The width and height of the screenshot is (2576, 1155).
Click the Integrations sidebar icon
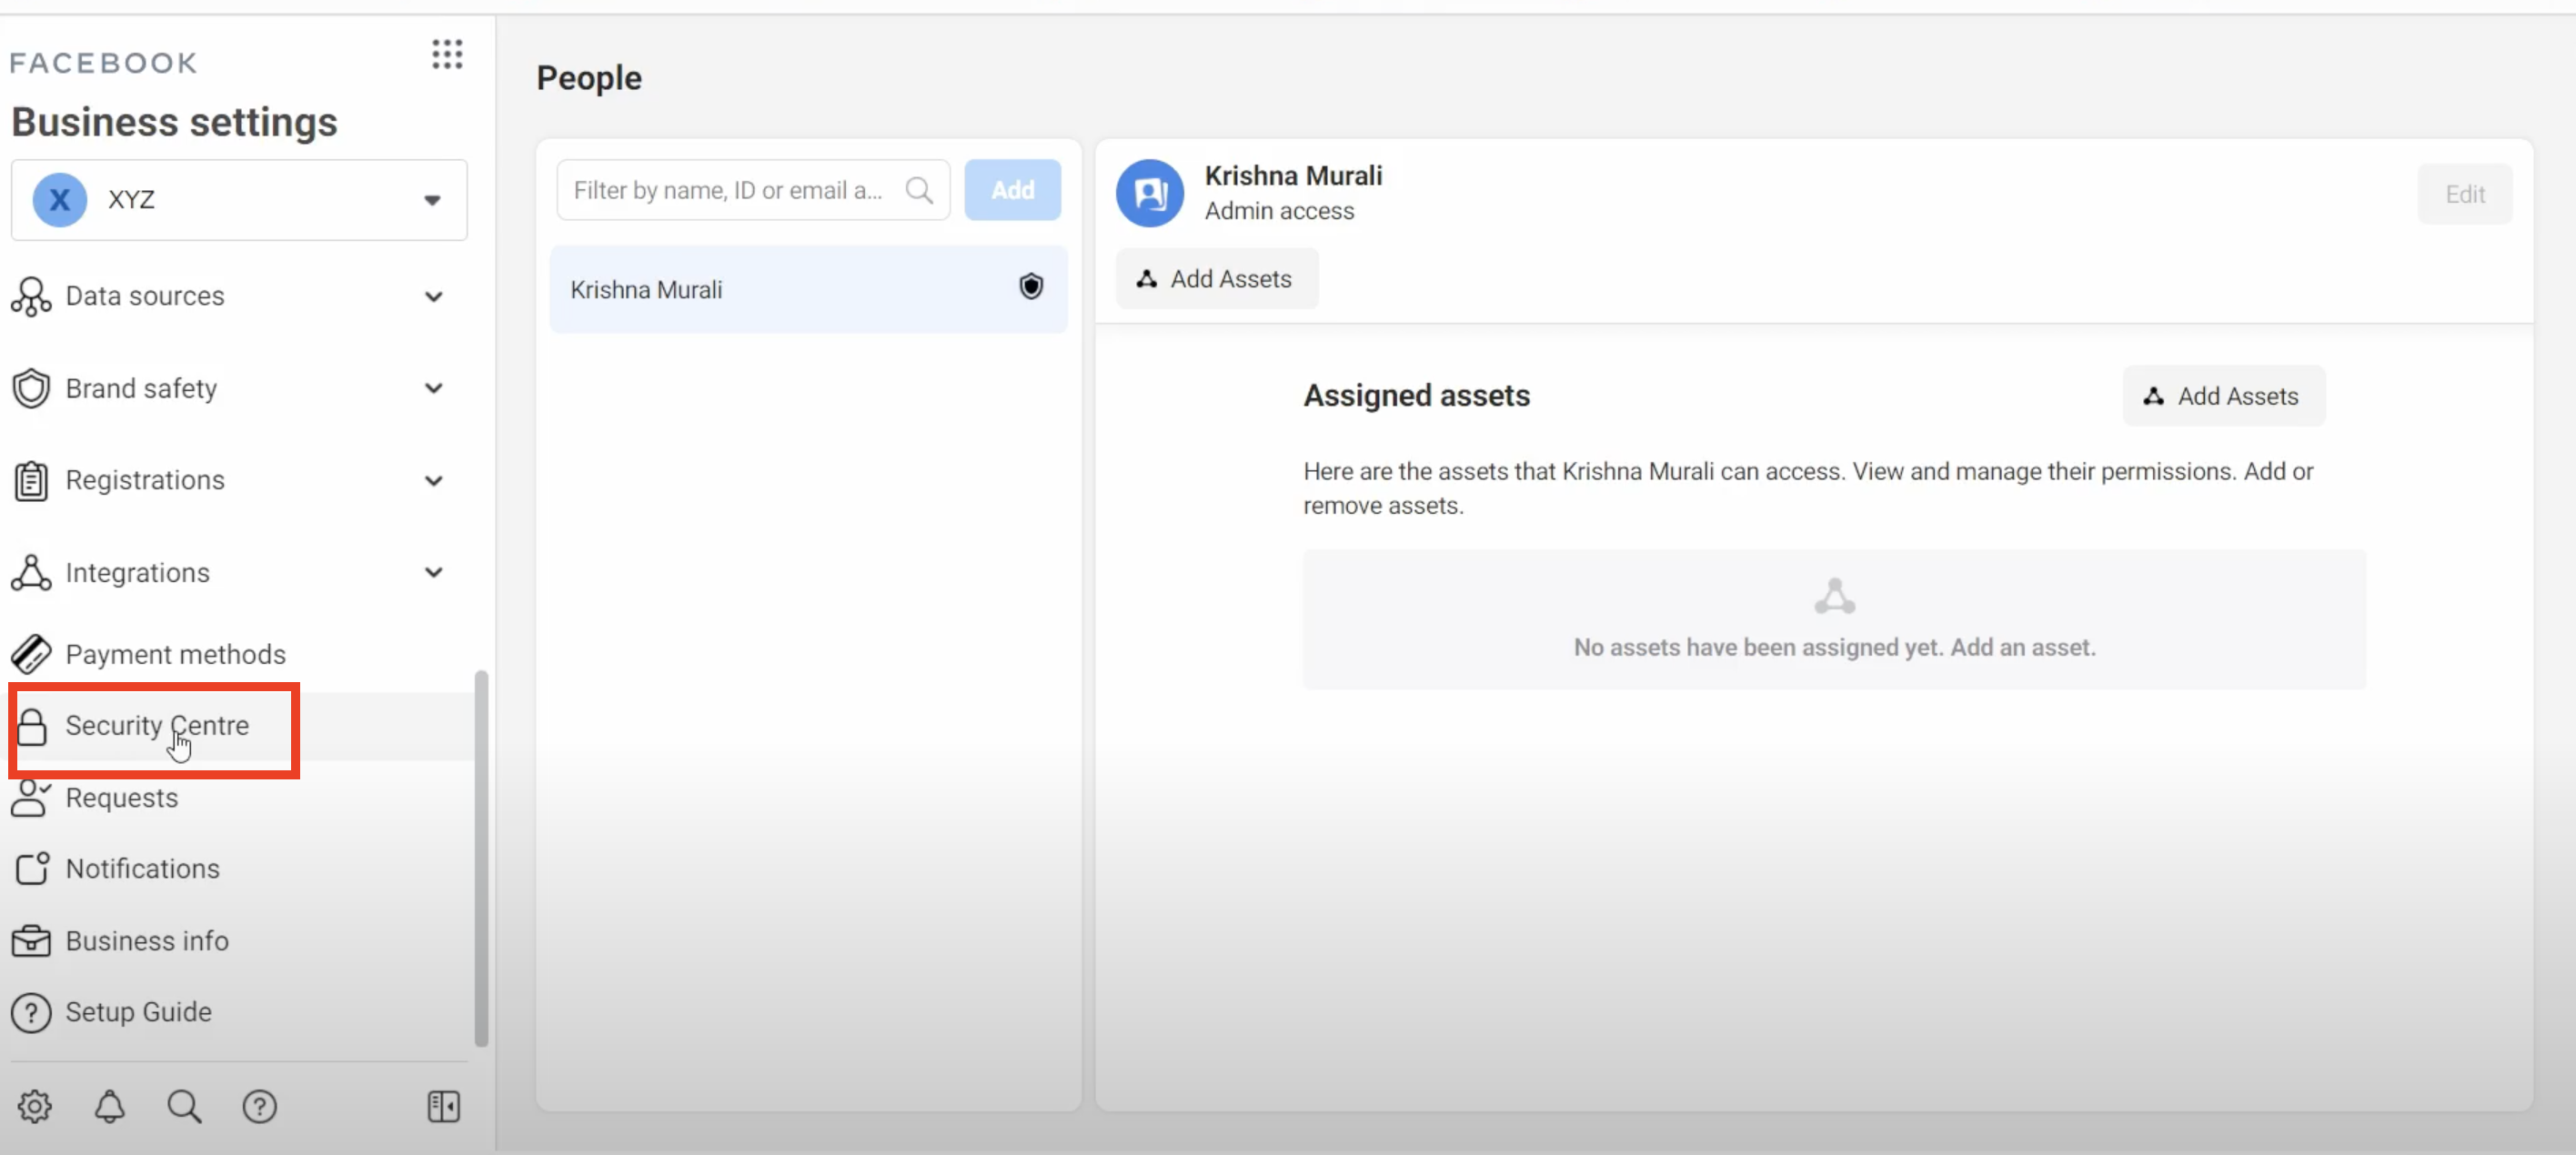31,573
